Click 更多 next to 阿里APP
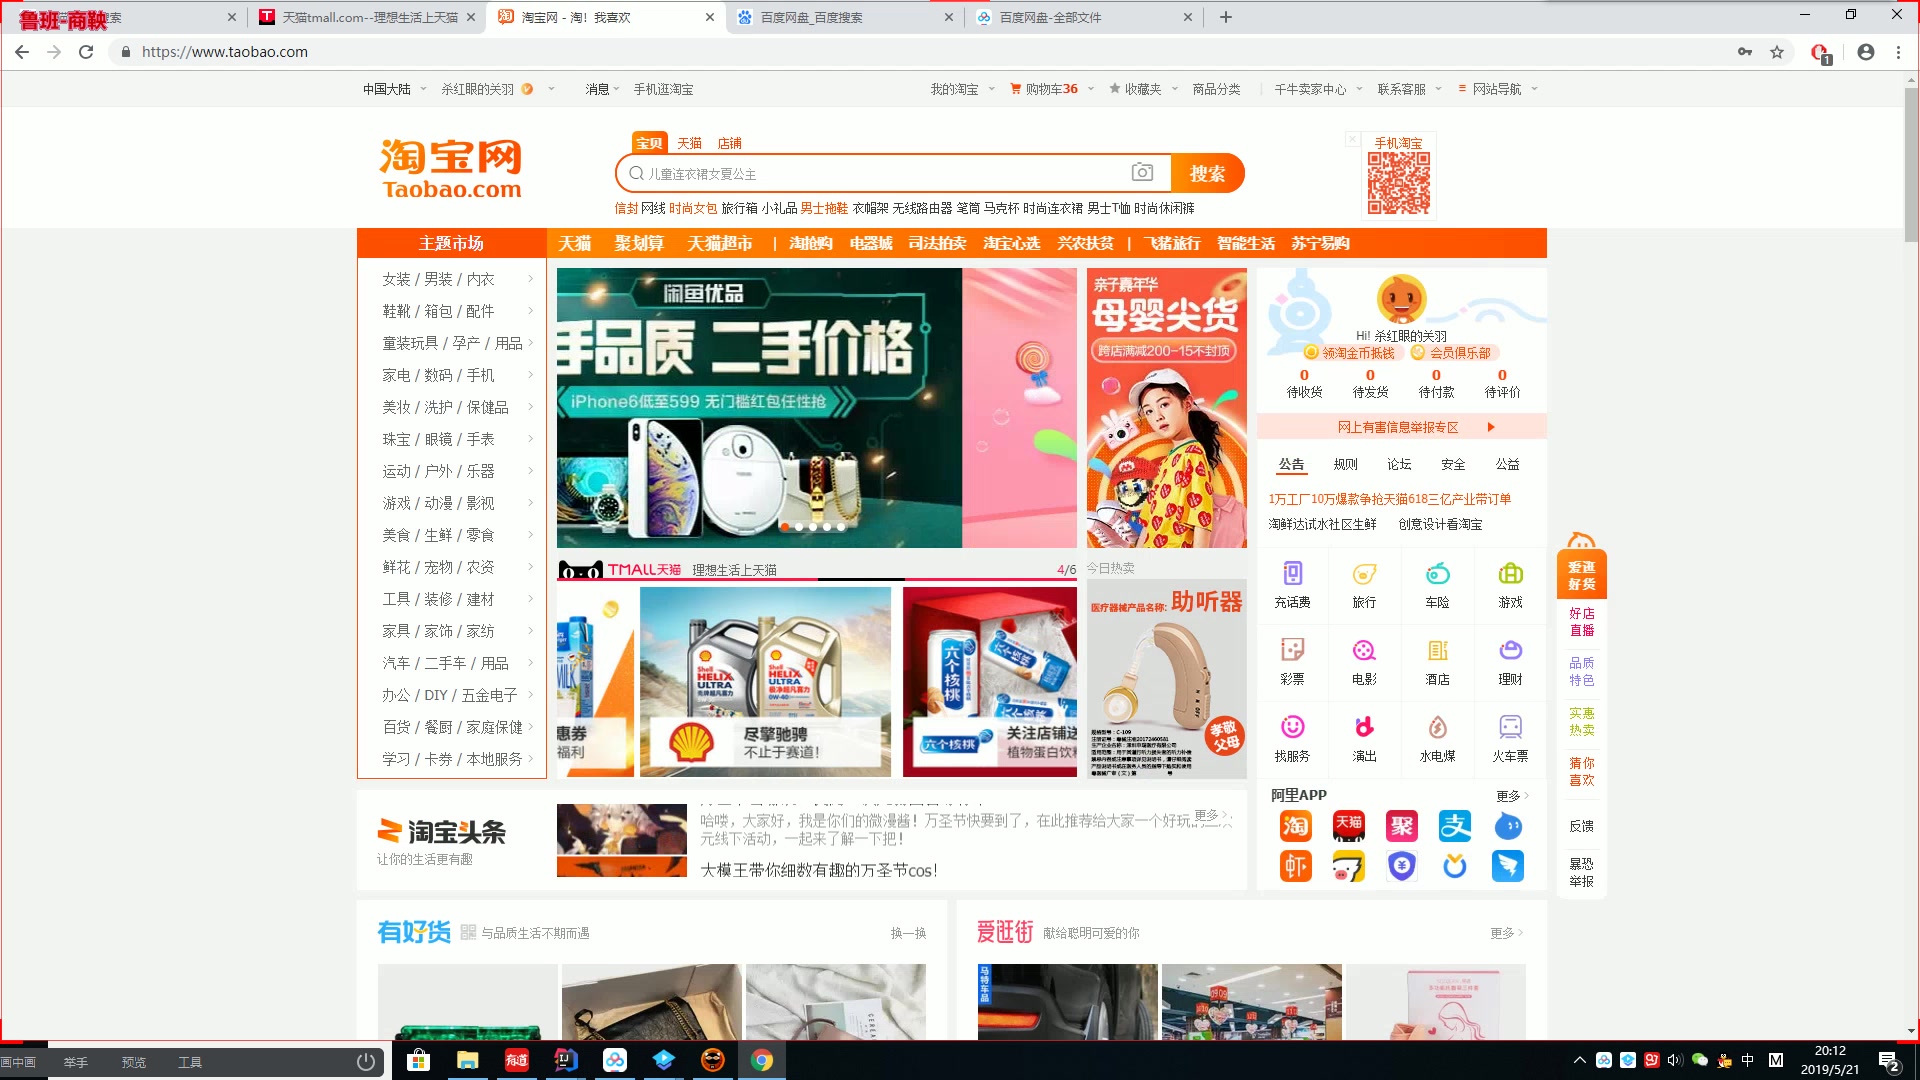 coord(1512,796)
